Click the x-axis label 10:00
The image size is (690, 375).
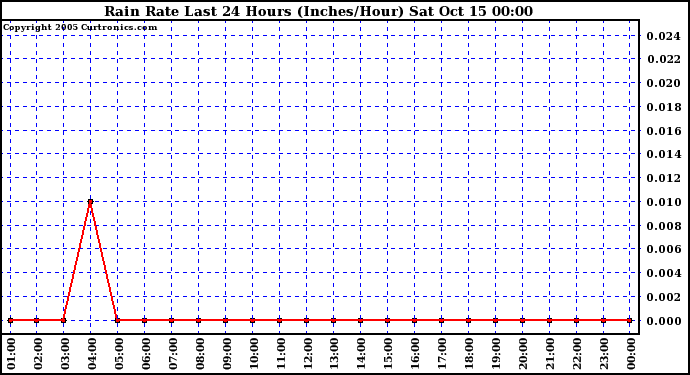click(254, 354)
